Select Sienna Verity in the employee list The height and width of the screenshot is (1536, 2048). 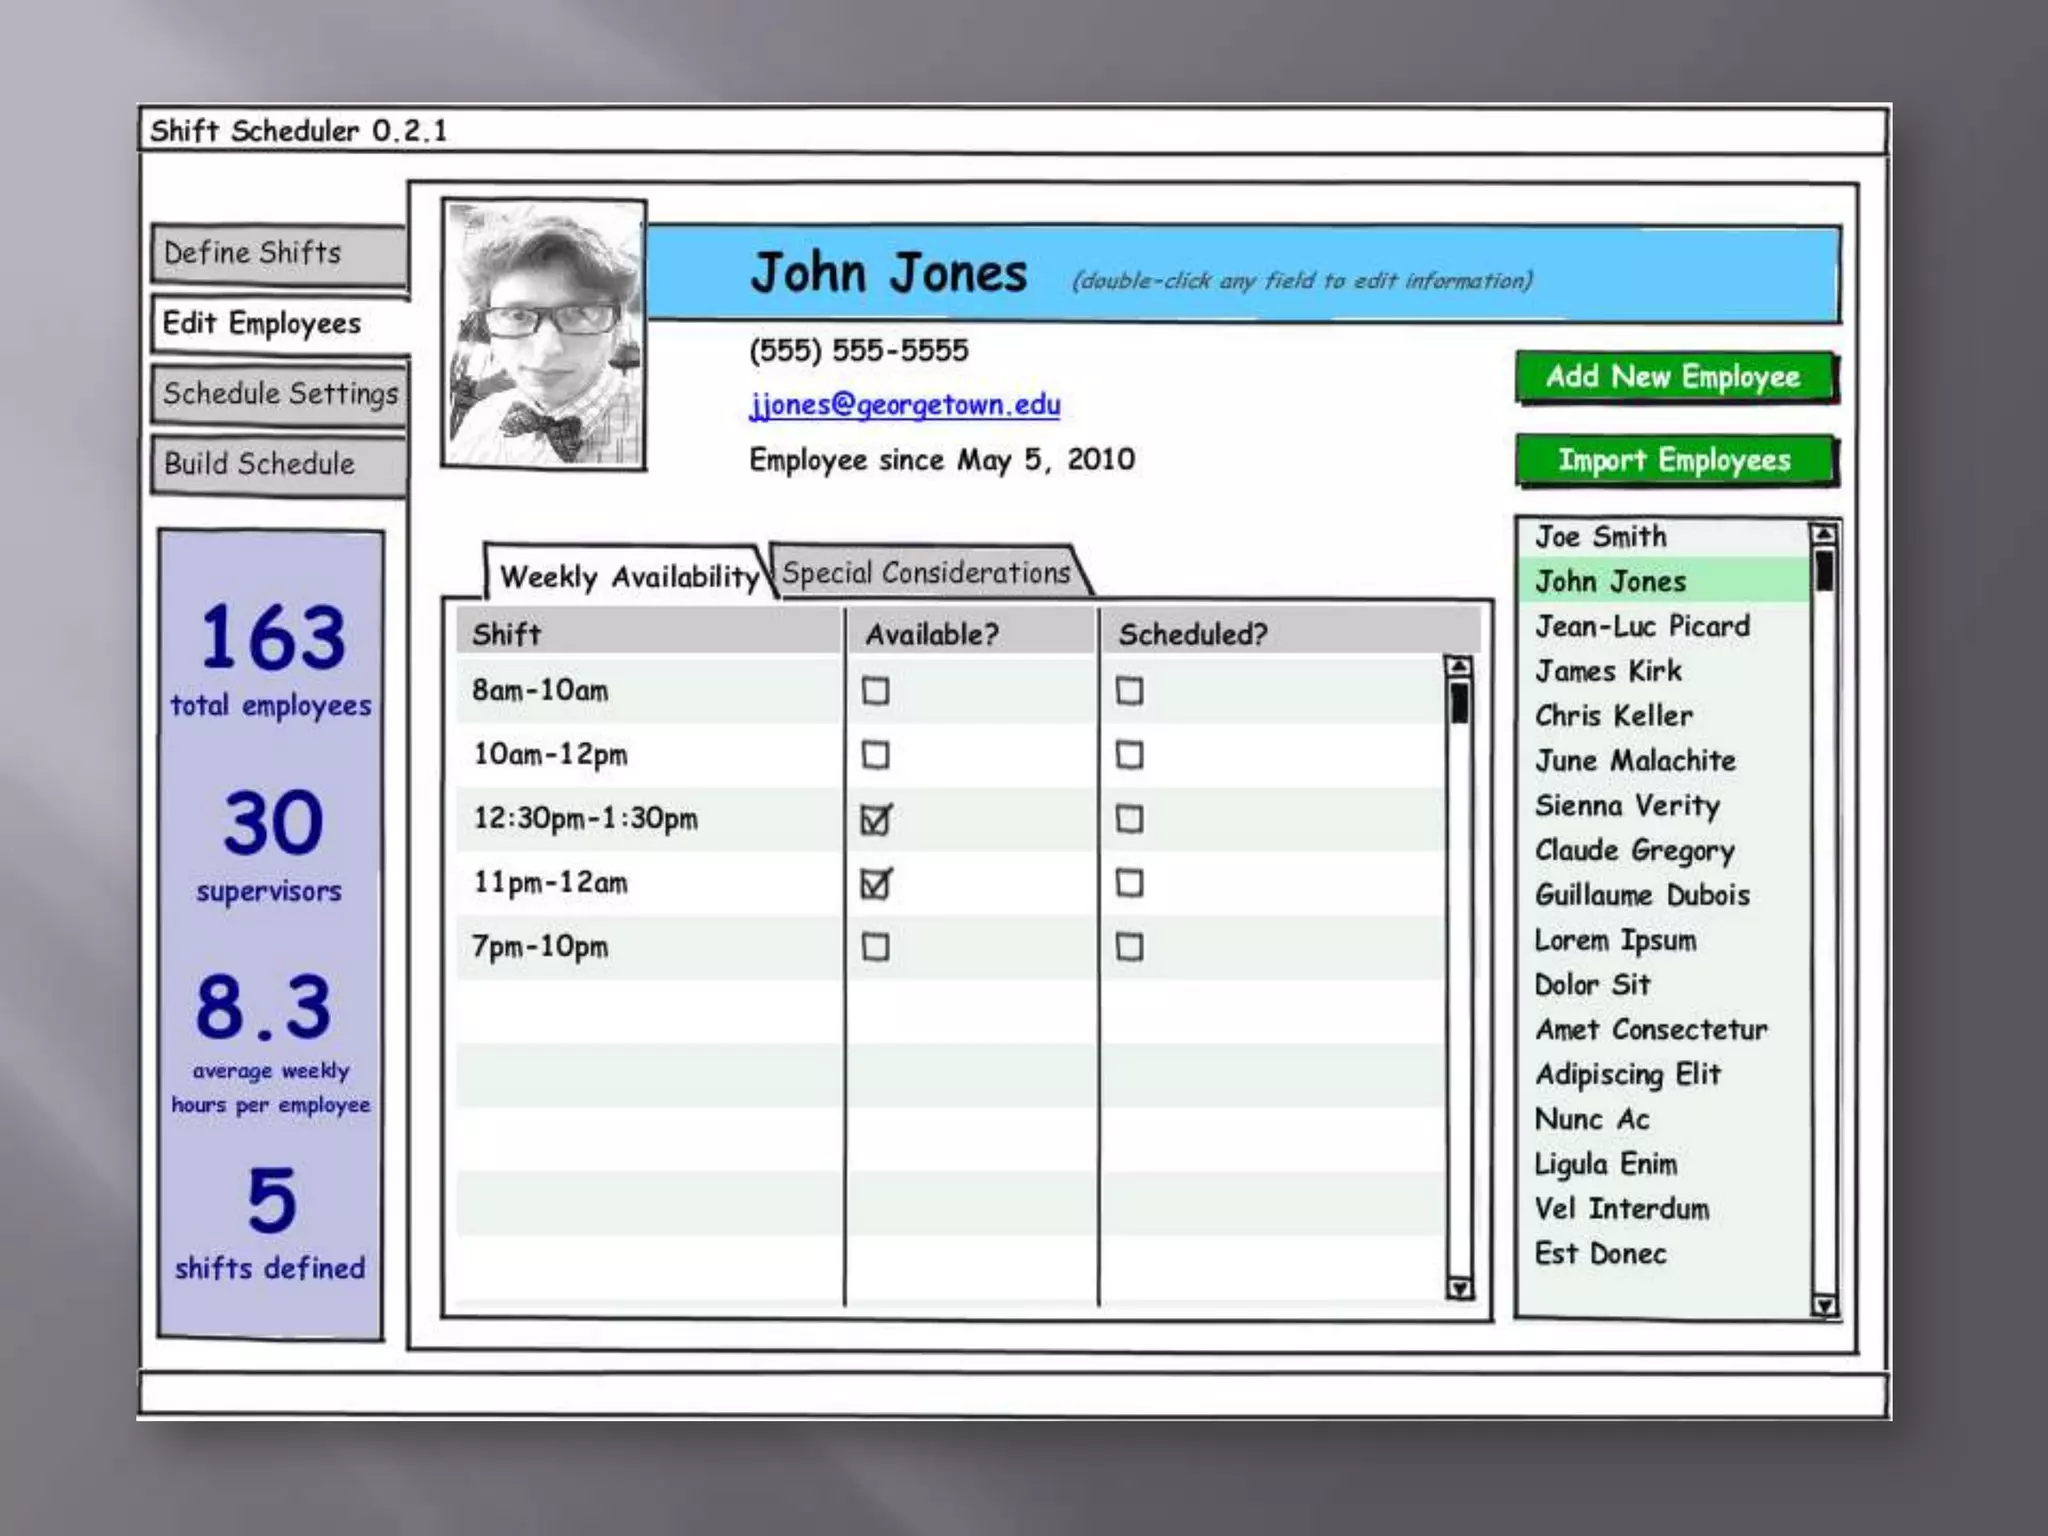tap(1663, 806)
